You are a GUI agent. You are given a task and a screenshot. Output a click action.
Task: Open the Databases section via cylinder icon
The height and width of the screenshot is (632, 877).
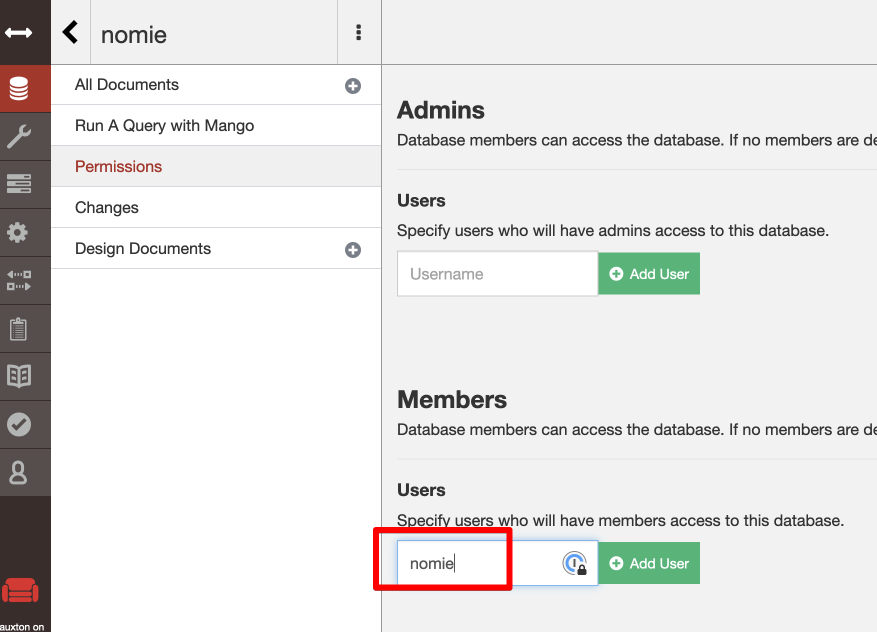pos(25,88)
